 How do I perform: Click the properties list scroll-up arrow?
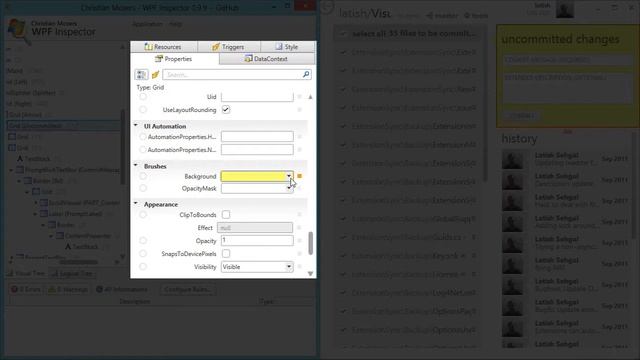311,97
